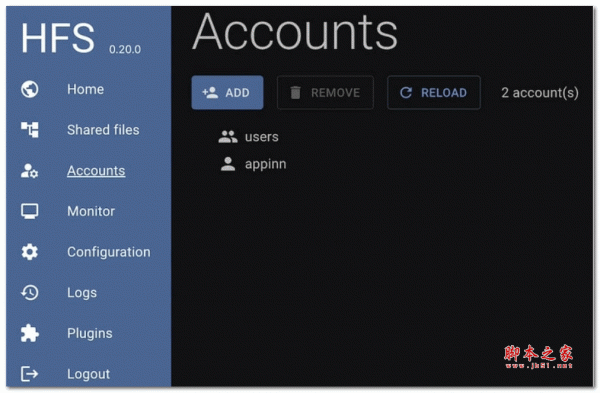Choose Logout in the sidebar
Image resolution: width=600 pixels, height=393 pixels.
[x=88, y=374]
